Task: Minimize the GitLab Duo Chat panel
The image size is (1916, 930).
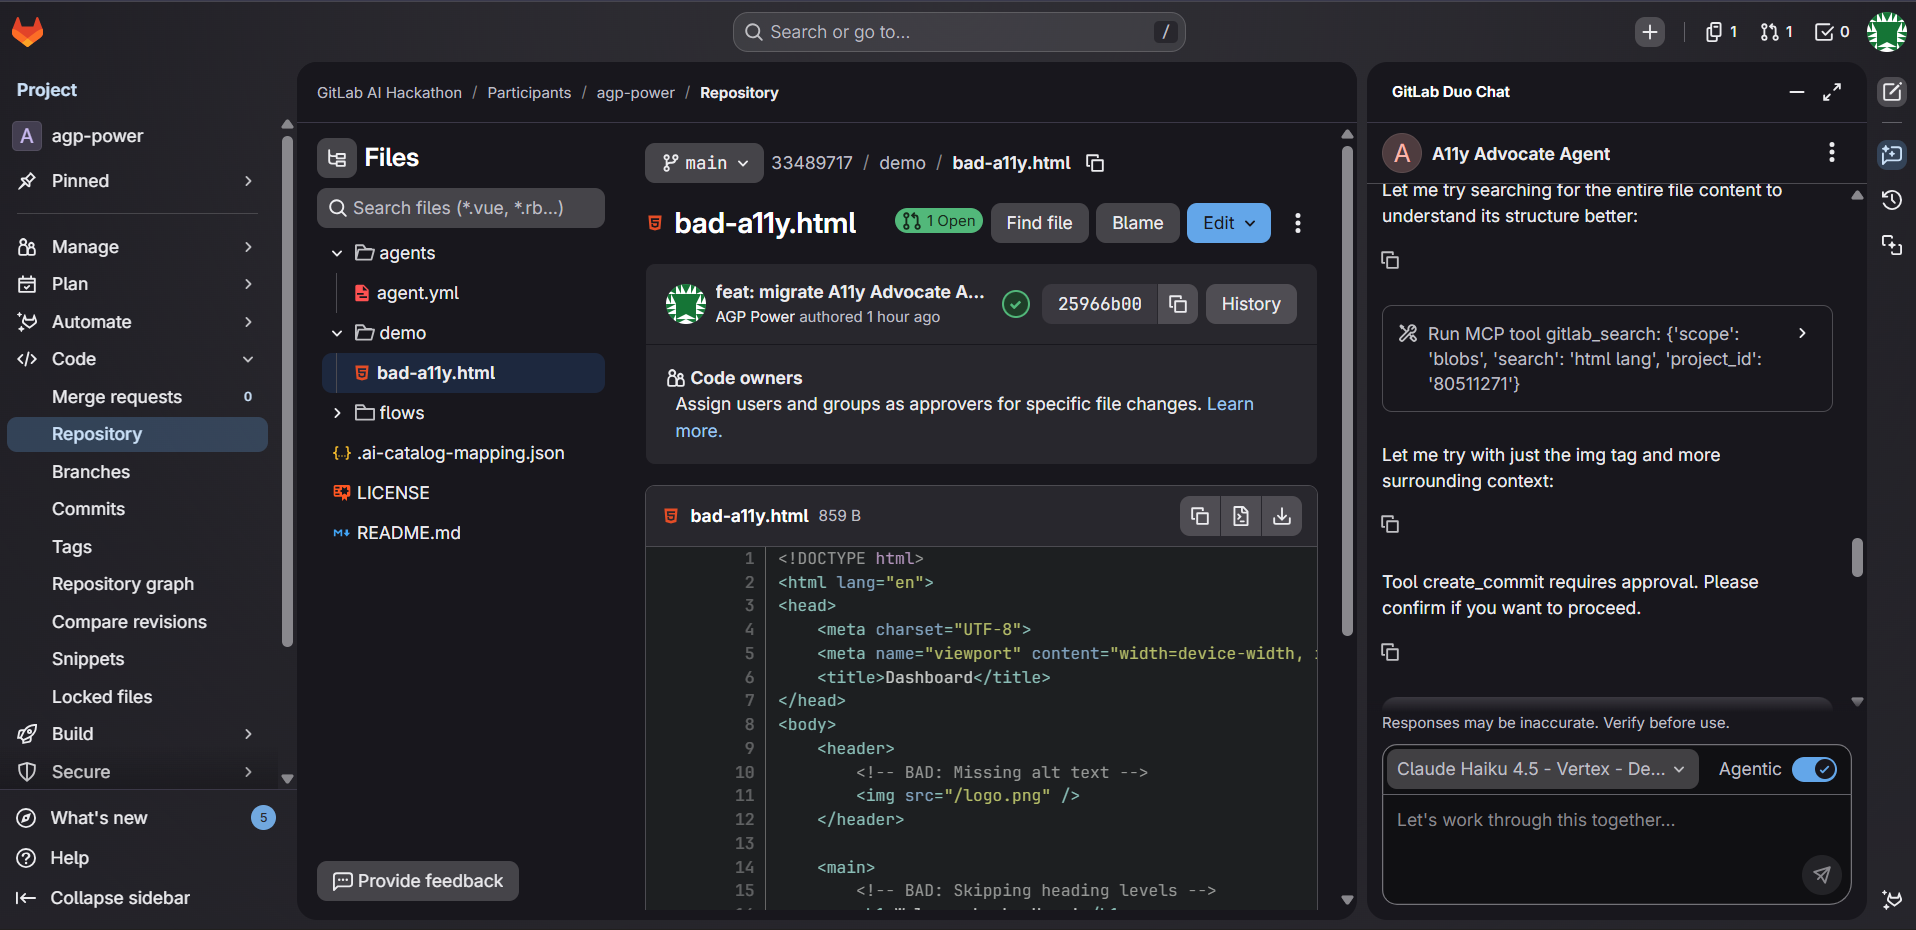Action: pos(1797,92)
